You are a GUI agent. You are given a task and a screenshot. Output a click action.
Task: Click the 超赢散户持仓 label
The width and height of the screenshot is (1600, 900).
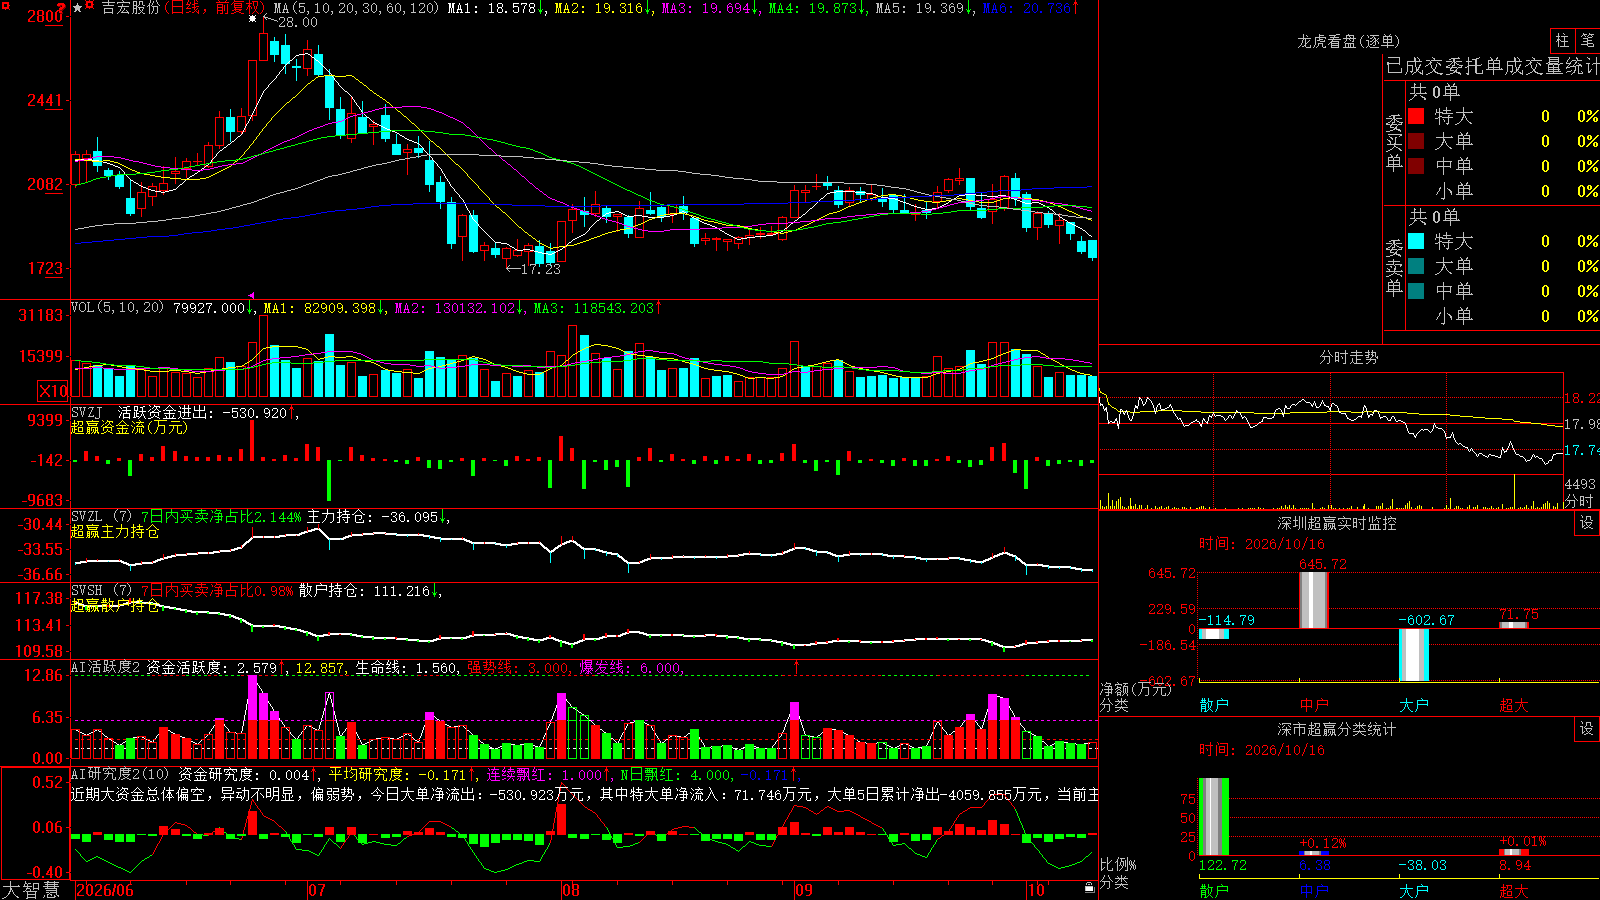(x=115, y=605)
